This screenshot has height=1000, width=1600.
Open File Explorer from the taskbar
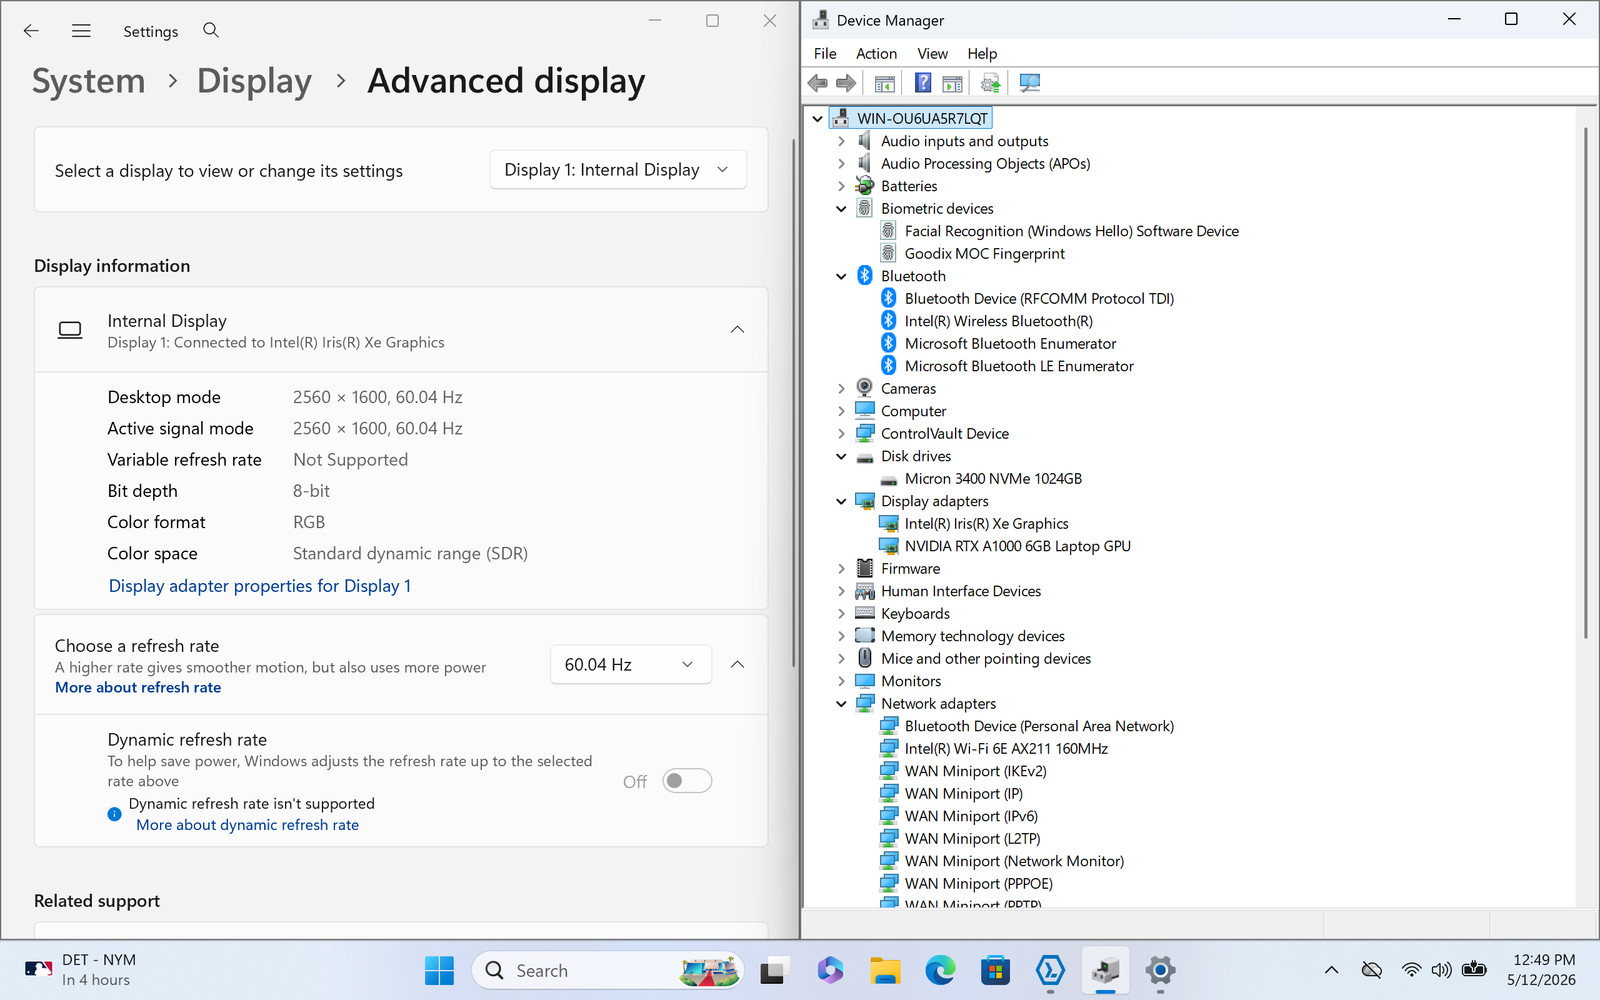(885, 970)
